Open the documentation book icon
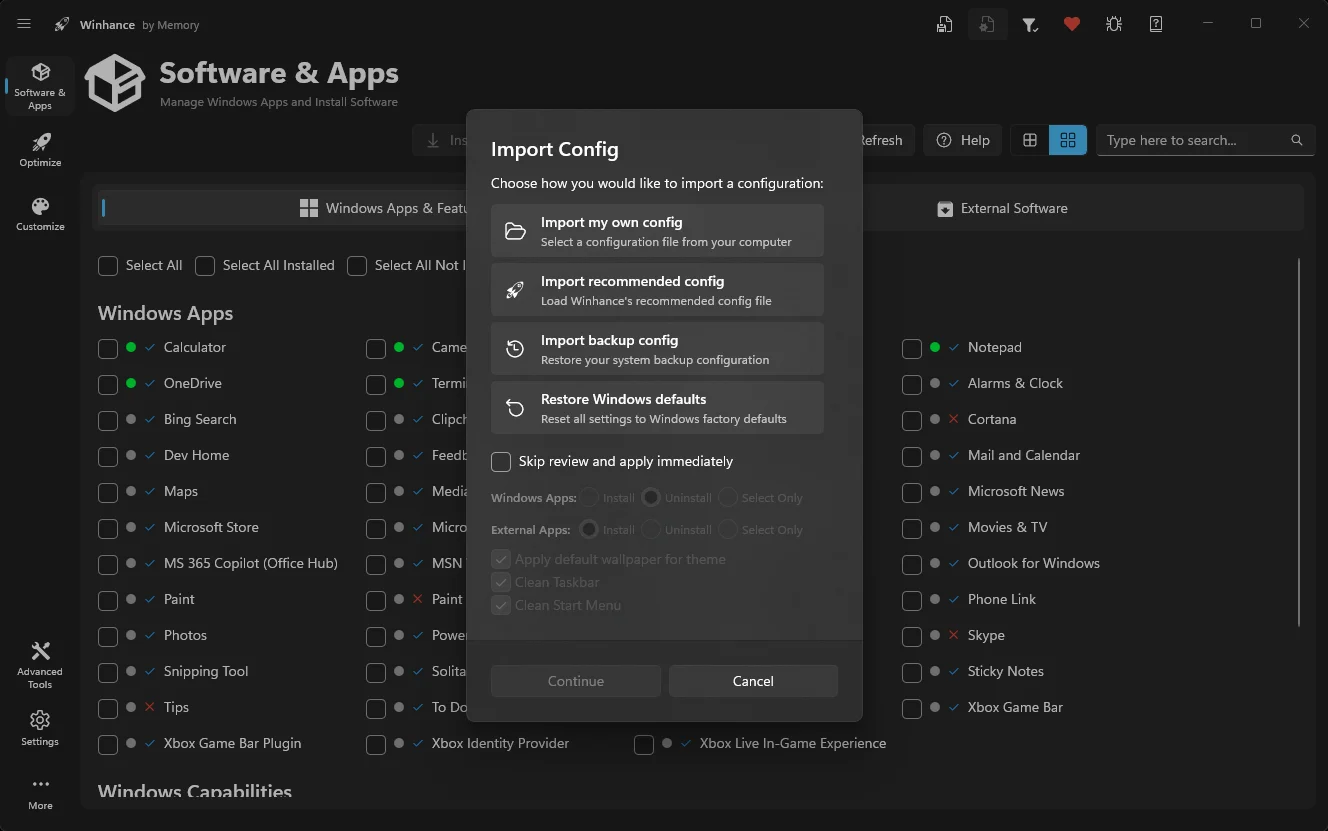This screenshot has height=831, width=1328. tap(1156, 24)
